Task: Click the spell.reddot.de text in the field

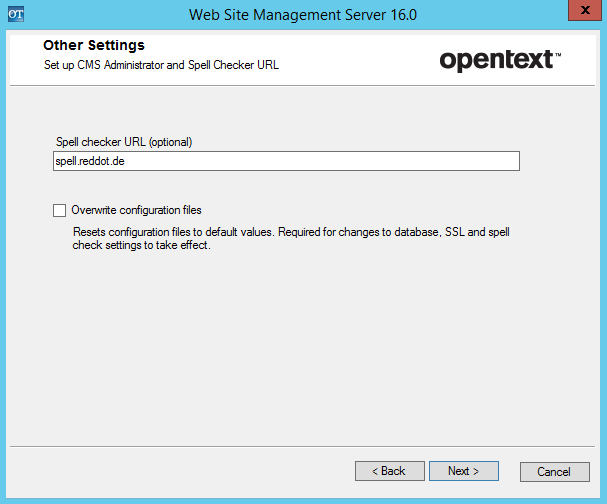Action: click(90, 161)
